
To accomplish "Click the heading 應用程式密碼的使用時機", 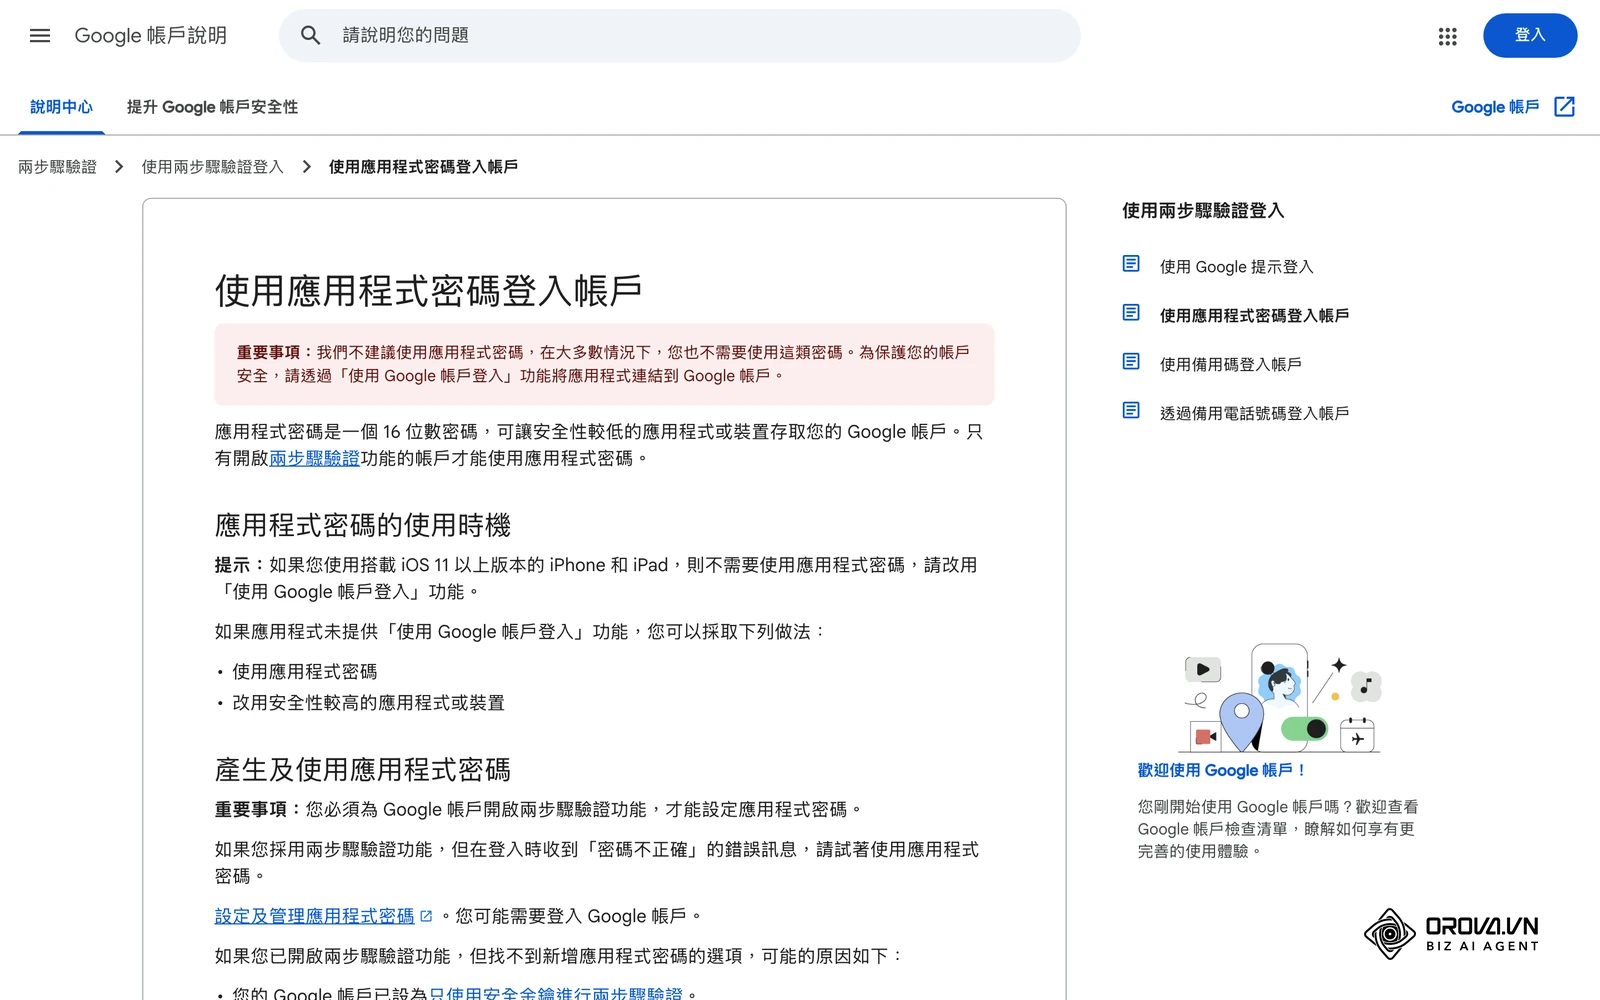I will point(362,525).
